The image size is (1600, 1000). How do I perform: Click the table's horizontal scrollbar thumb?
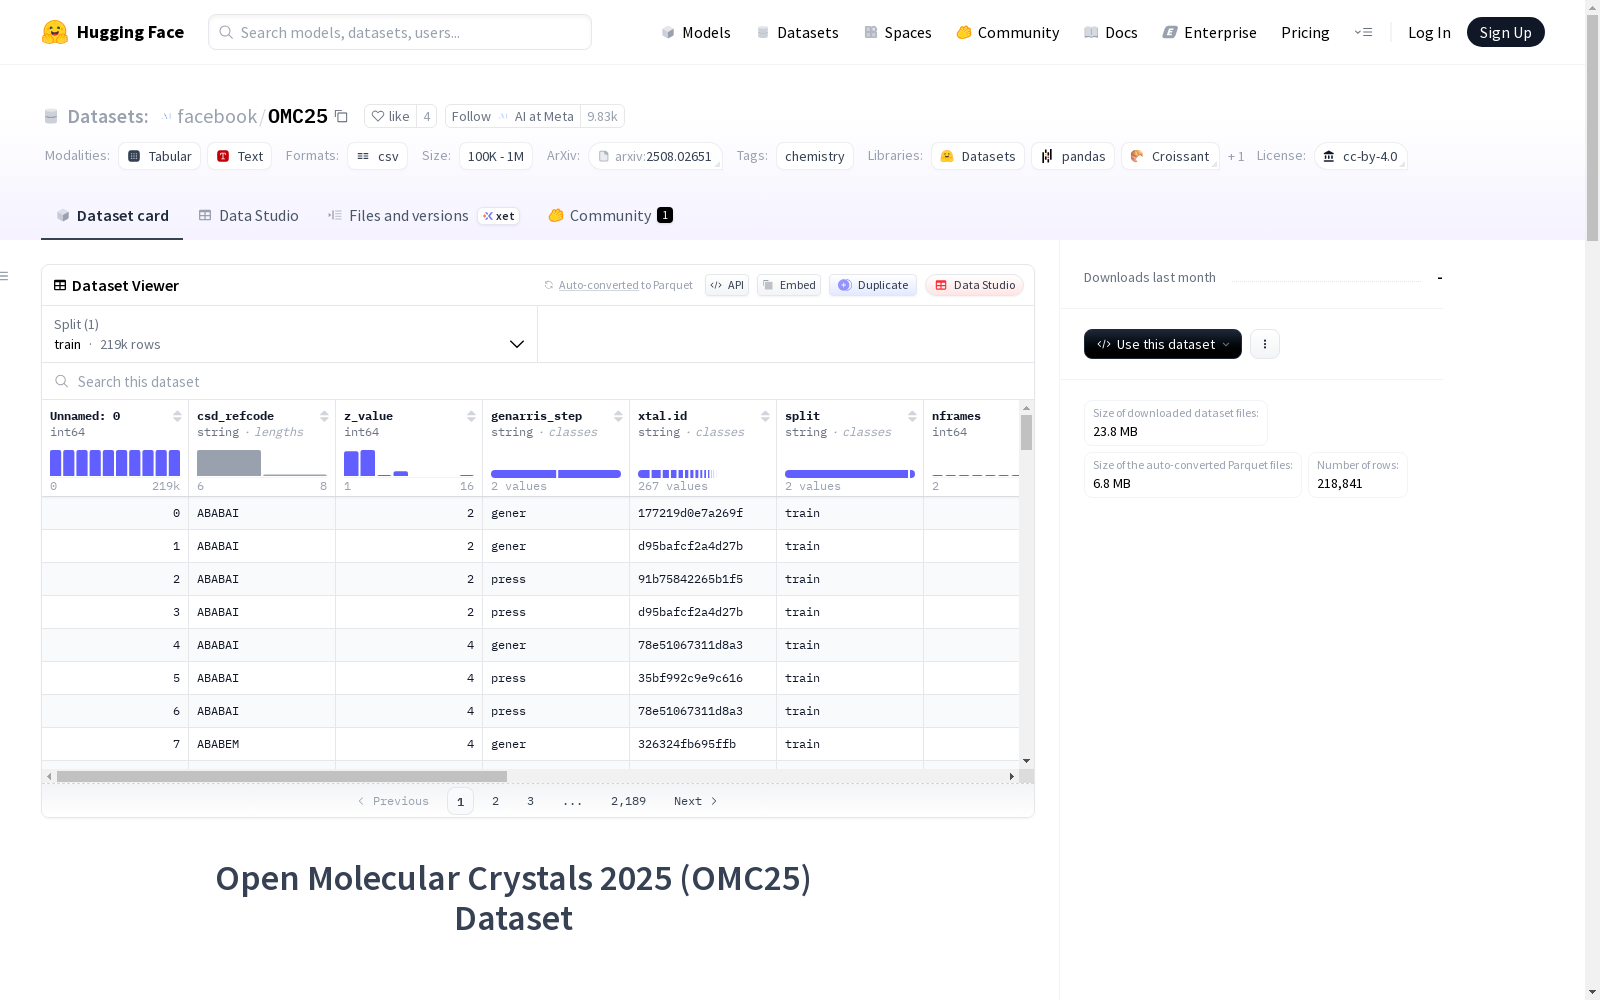(282, 776)
